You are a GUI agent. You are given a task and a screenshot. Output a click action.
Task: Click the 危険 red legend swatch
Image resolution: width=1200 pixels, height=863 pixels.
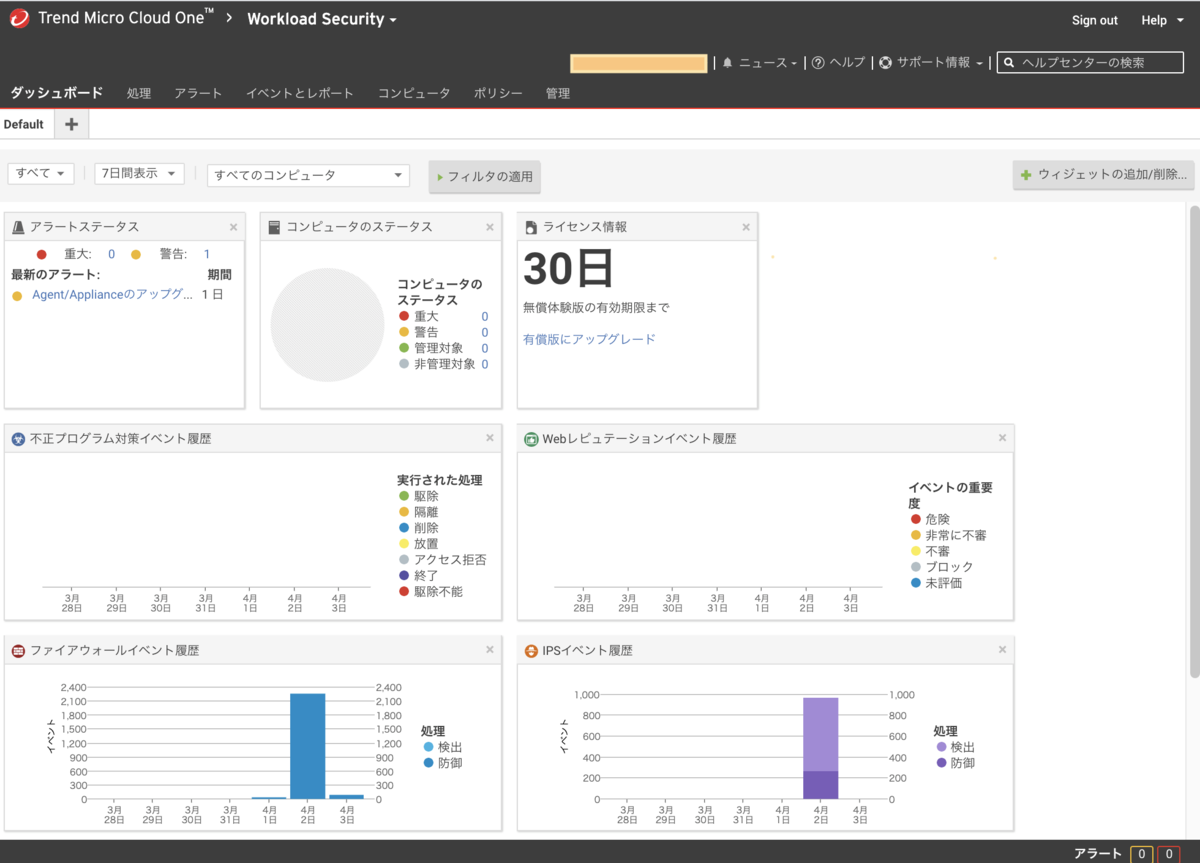click(x=915, y=519)
